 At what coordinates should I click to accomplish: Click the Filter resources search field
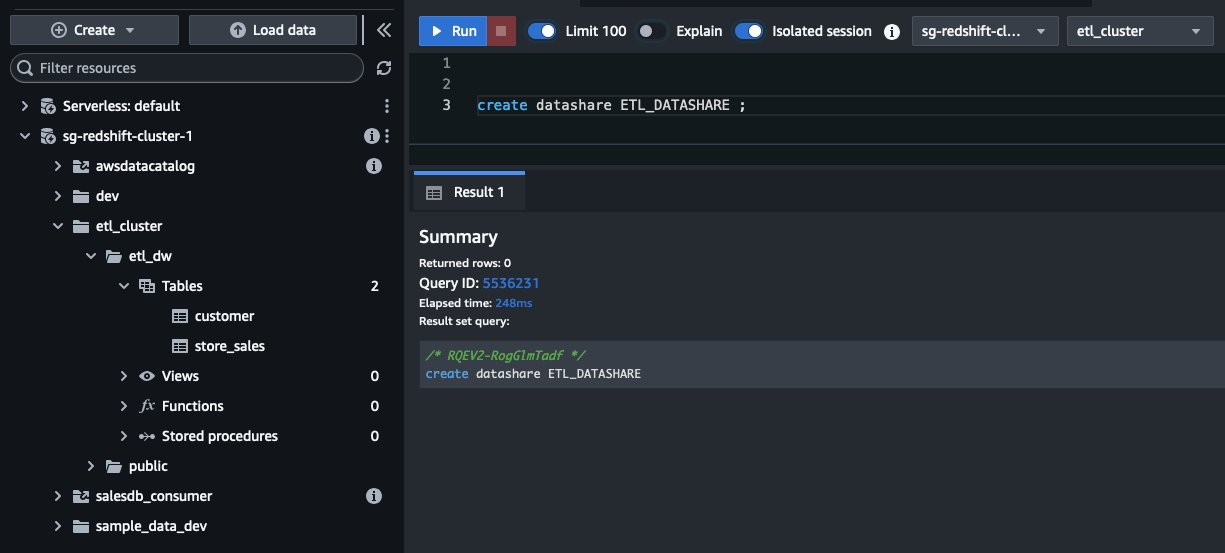pyautogui.click(x=187, y=68)
